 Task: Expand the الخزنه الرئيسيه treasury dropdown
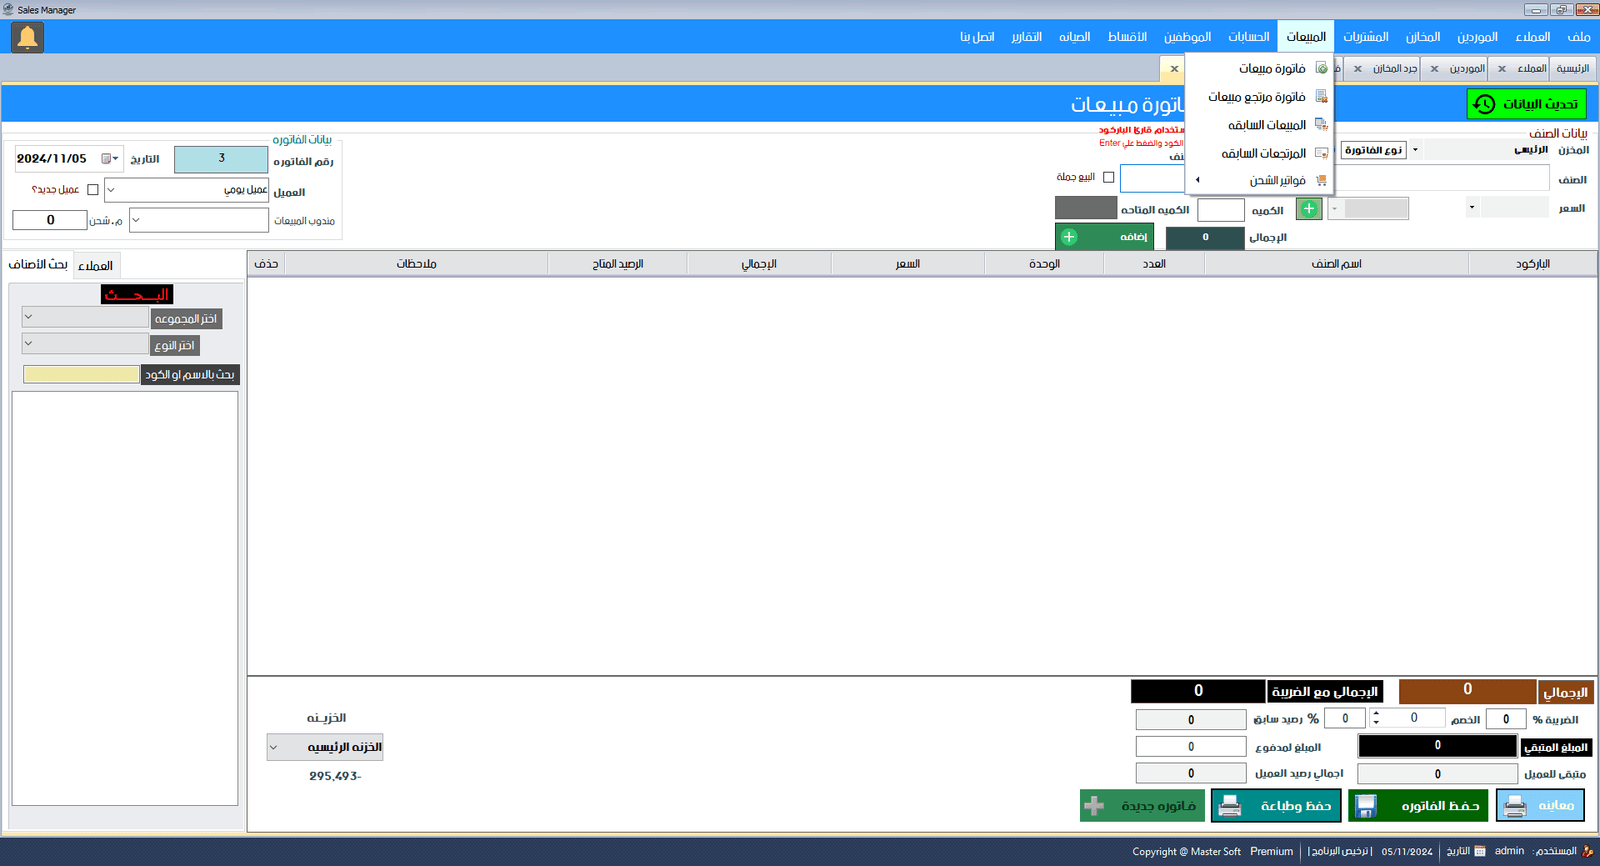274,748
